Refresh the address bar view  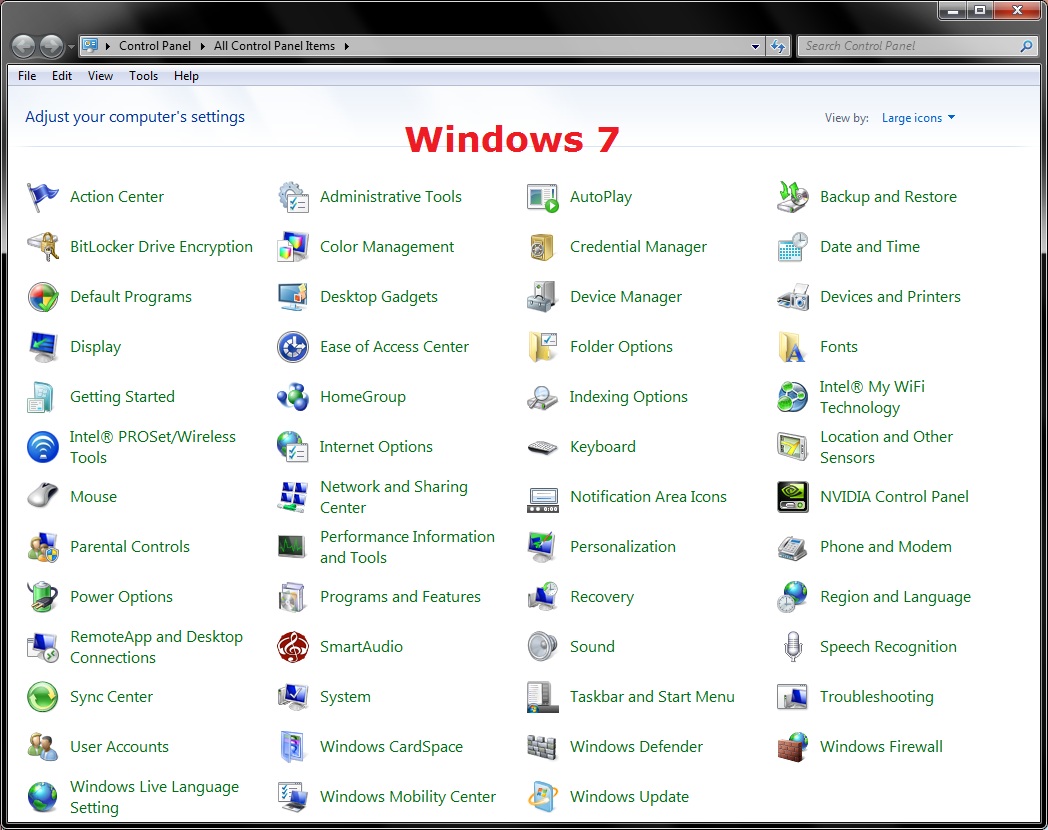tap(778, 46)
